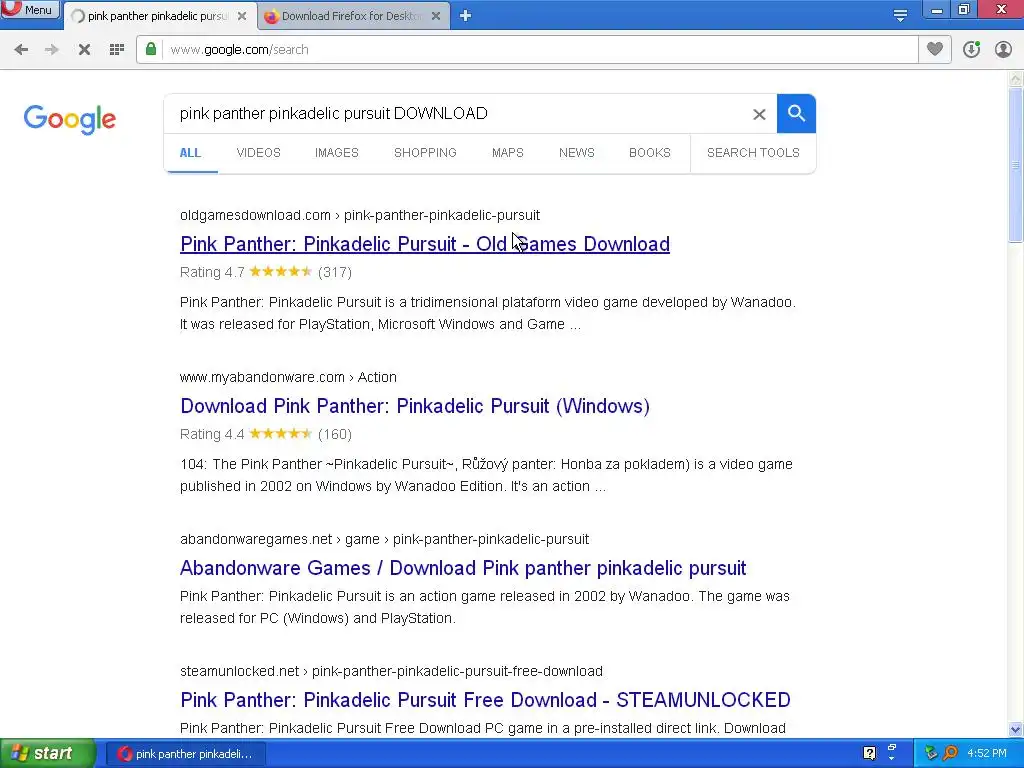The image size is (1024, 768).
Task: Click the Google logo
Action: point(70,119)
